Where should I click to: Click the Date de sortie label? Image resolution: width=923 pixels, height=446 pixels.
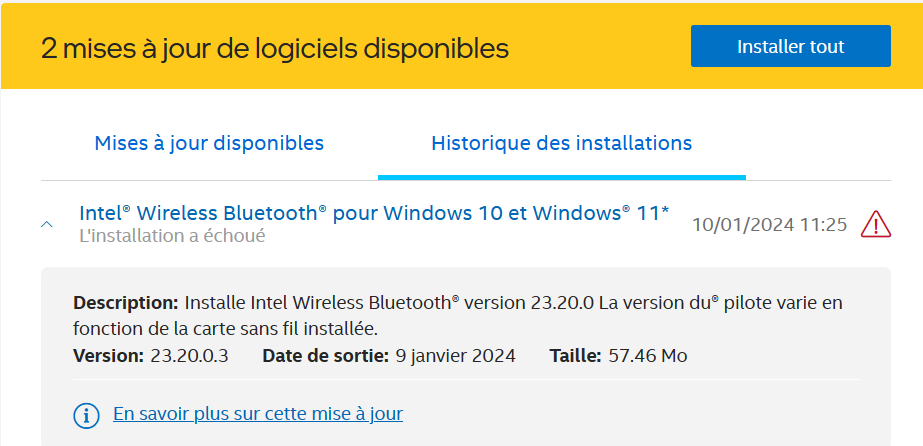tap(325, 355)
